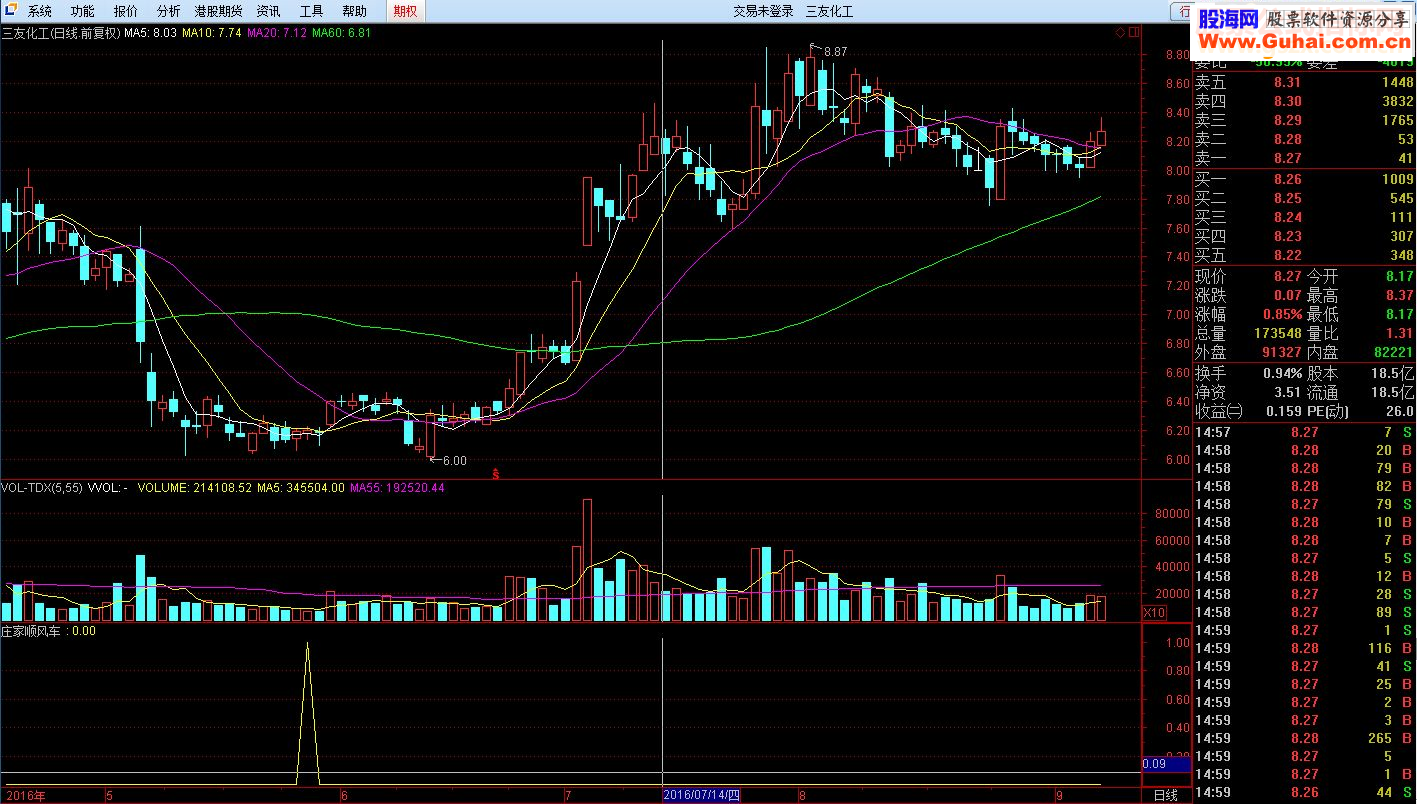Click the red $ marker below the candles

tap(496, 472)
